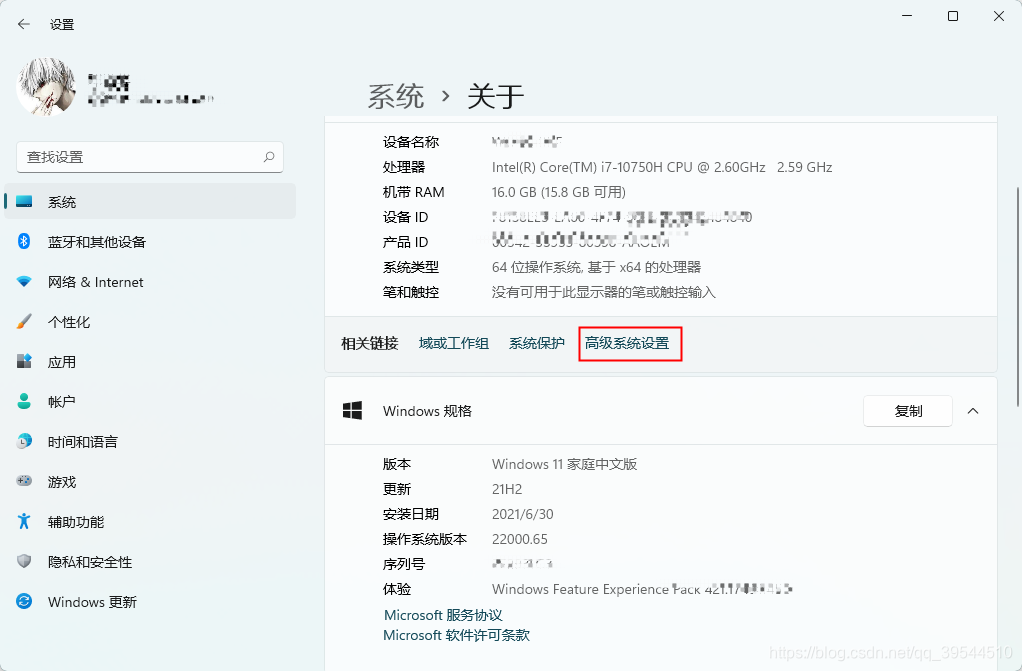Click the 复制 button for Windows 规格
Screen dimensions: 1022x671
point(908,411)
